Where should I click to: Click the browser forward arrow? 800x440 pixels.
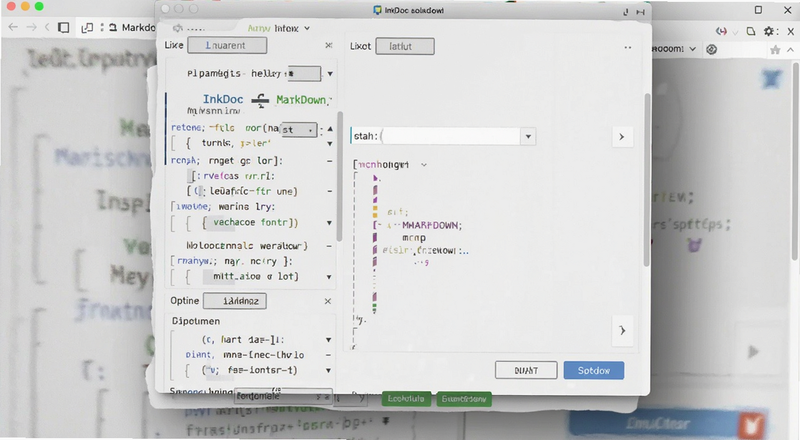coord(31,27)
